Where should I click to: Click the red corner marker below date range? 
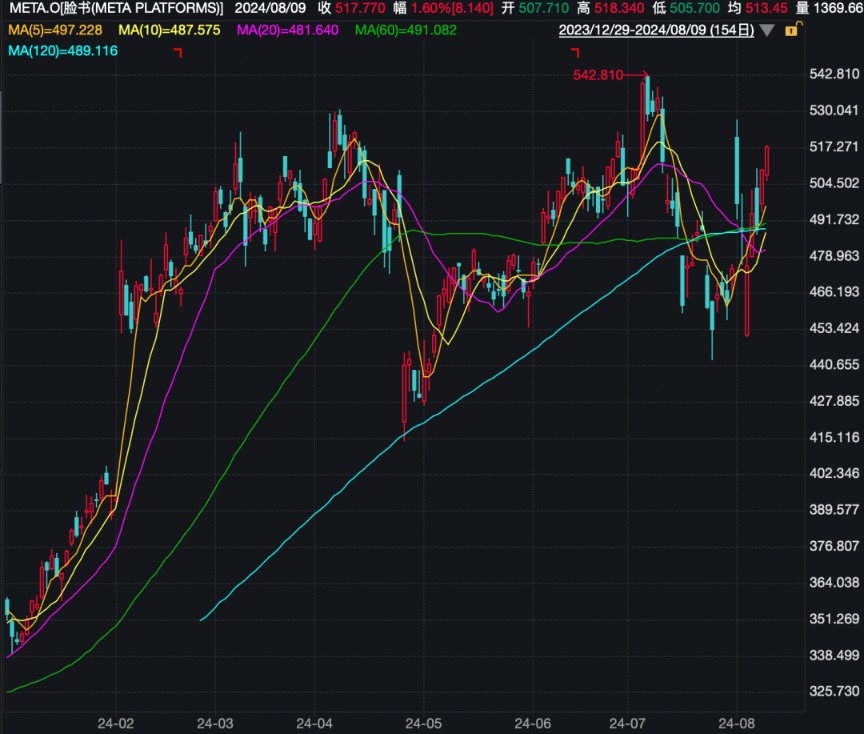tap(575, 52)
